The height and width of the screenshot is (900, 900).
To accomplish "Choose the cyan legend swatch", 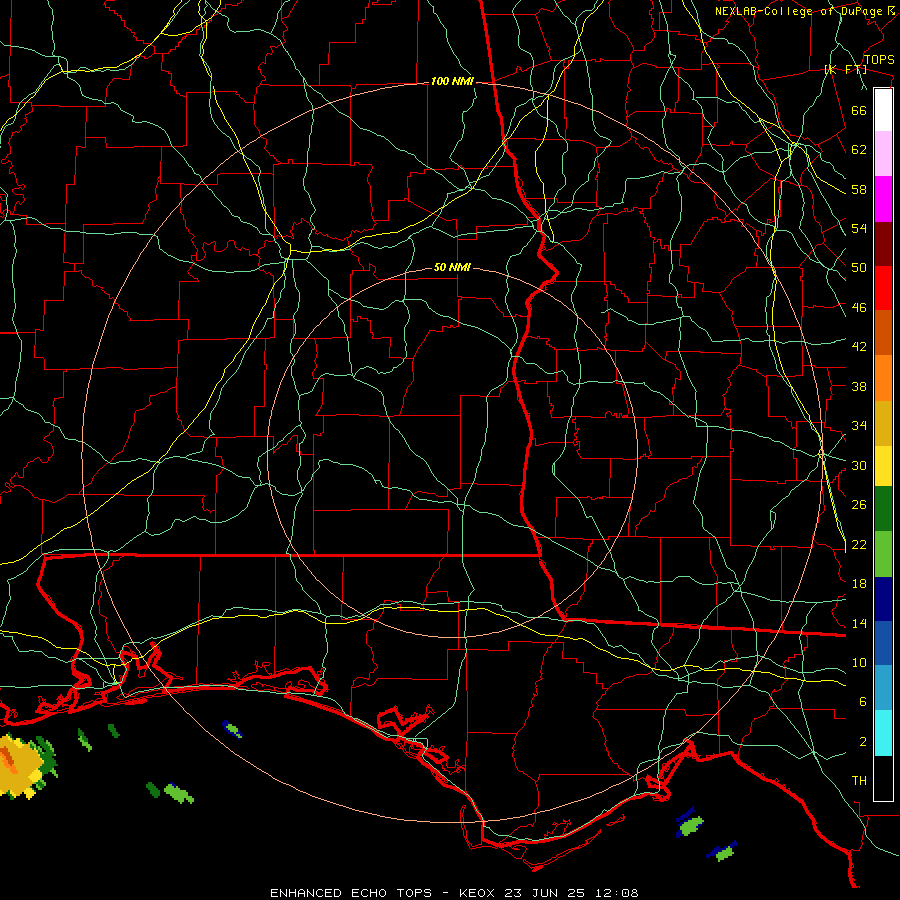I will (x=883, y=733).
